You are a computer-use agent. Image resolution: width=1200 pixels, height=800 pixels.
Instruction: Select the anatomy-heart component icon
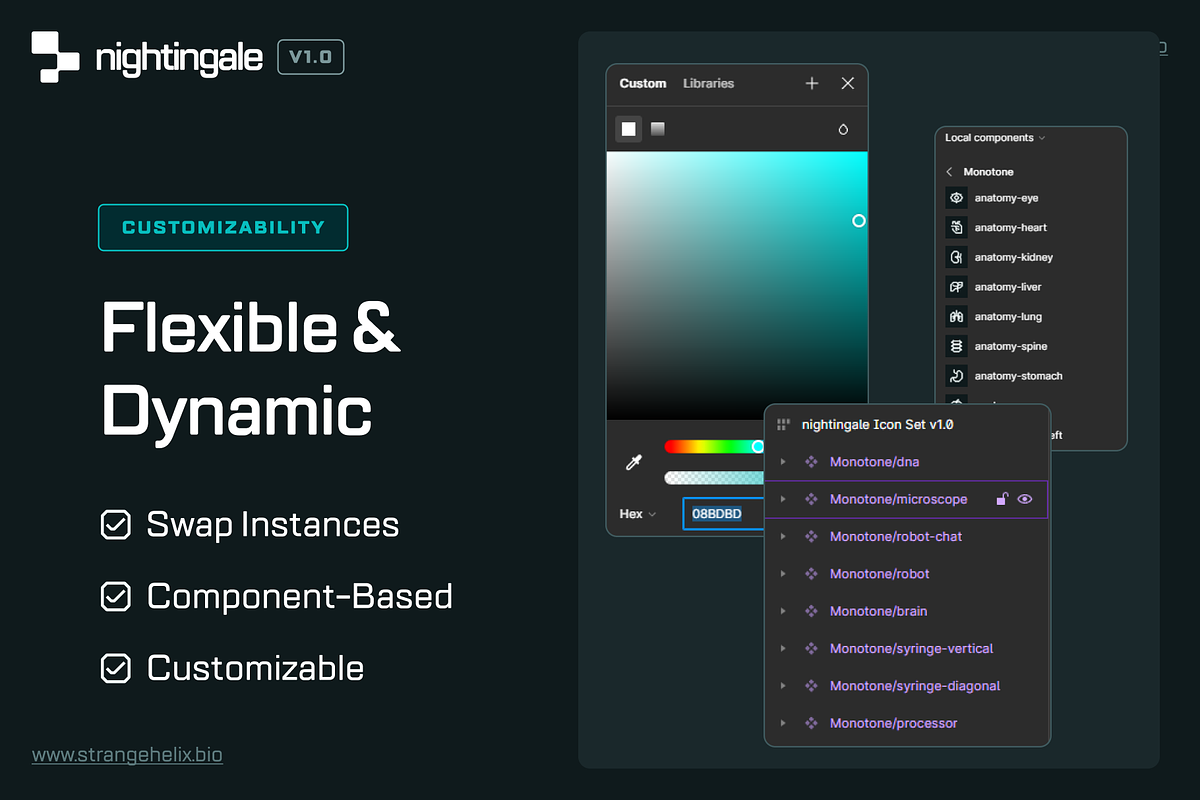pyautogui.click(x=956, y=227)
